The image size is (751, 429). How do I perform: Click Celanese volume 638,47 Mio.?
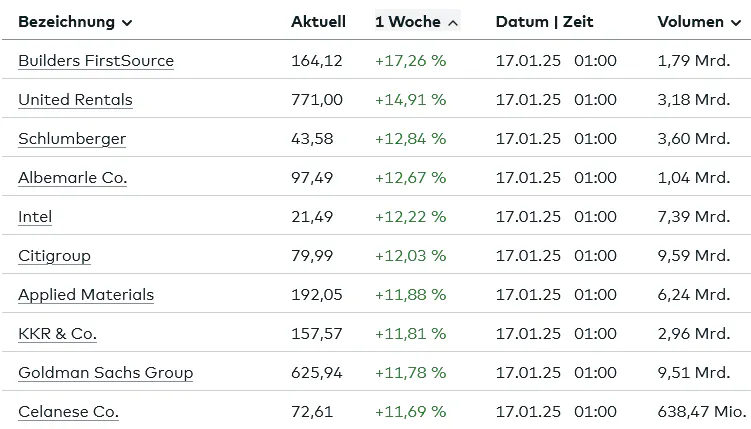(702, 412)
